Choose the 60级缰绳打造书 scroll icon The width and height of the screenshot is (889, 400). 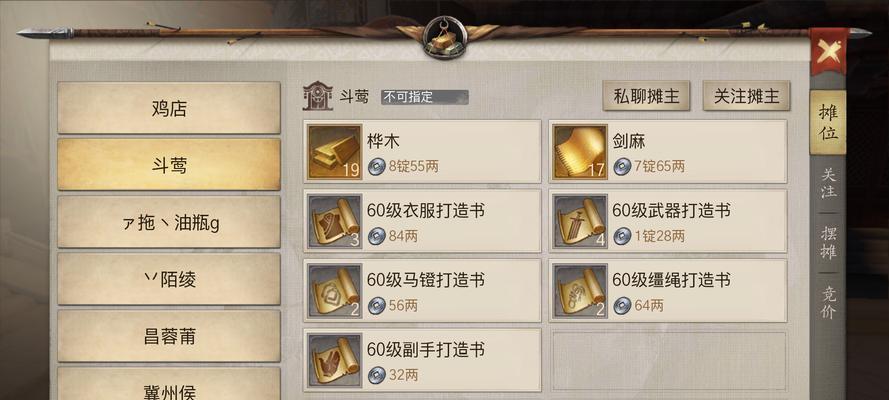(x=580, y=291)
